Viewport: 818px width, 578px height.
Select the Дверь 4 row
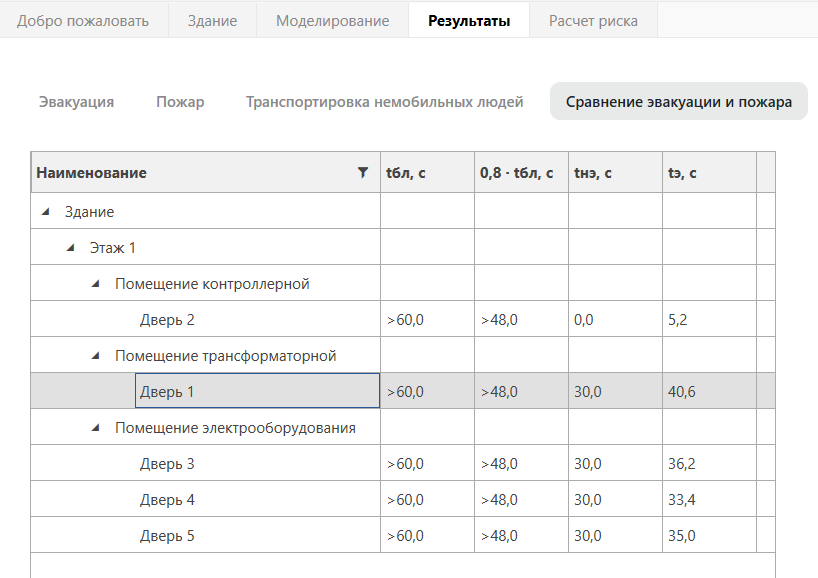[403, 500]
